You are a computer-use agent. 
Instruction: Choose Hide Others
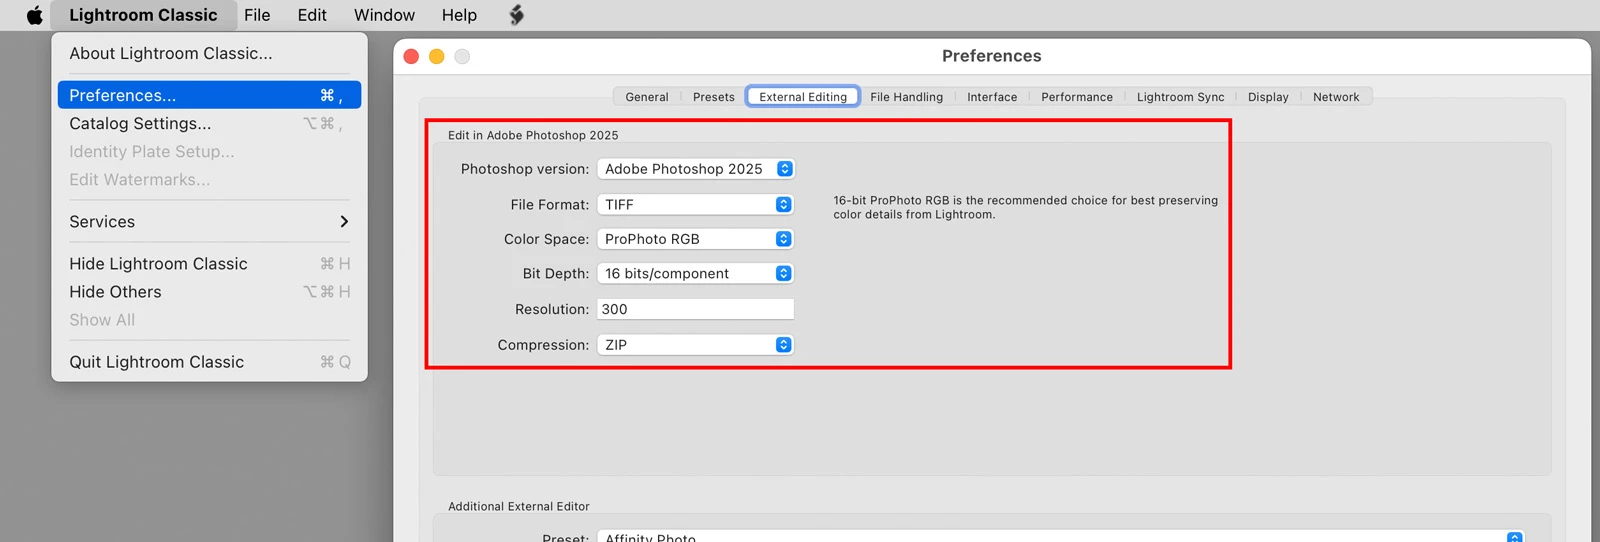click(209, 292)
